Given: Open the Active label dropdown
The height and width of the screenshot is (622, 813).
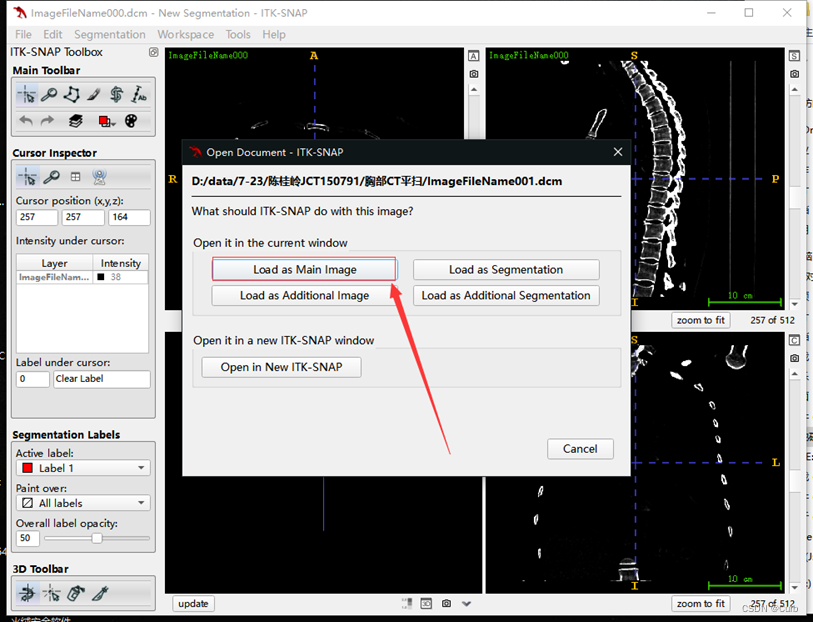Looking at the screenshot, I should (x=83, y=468).
